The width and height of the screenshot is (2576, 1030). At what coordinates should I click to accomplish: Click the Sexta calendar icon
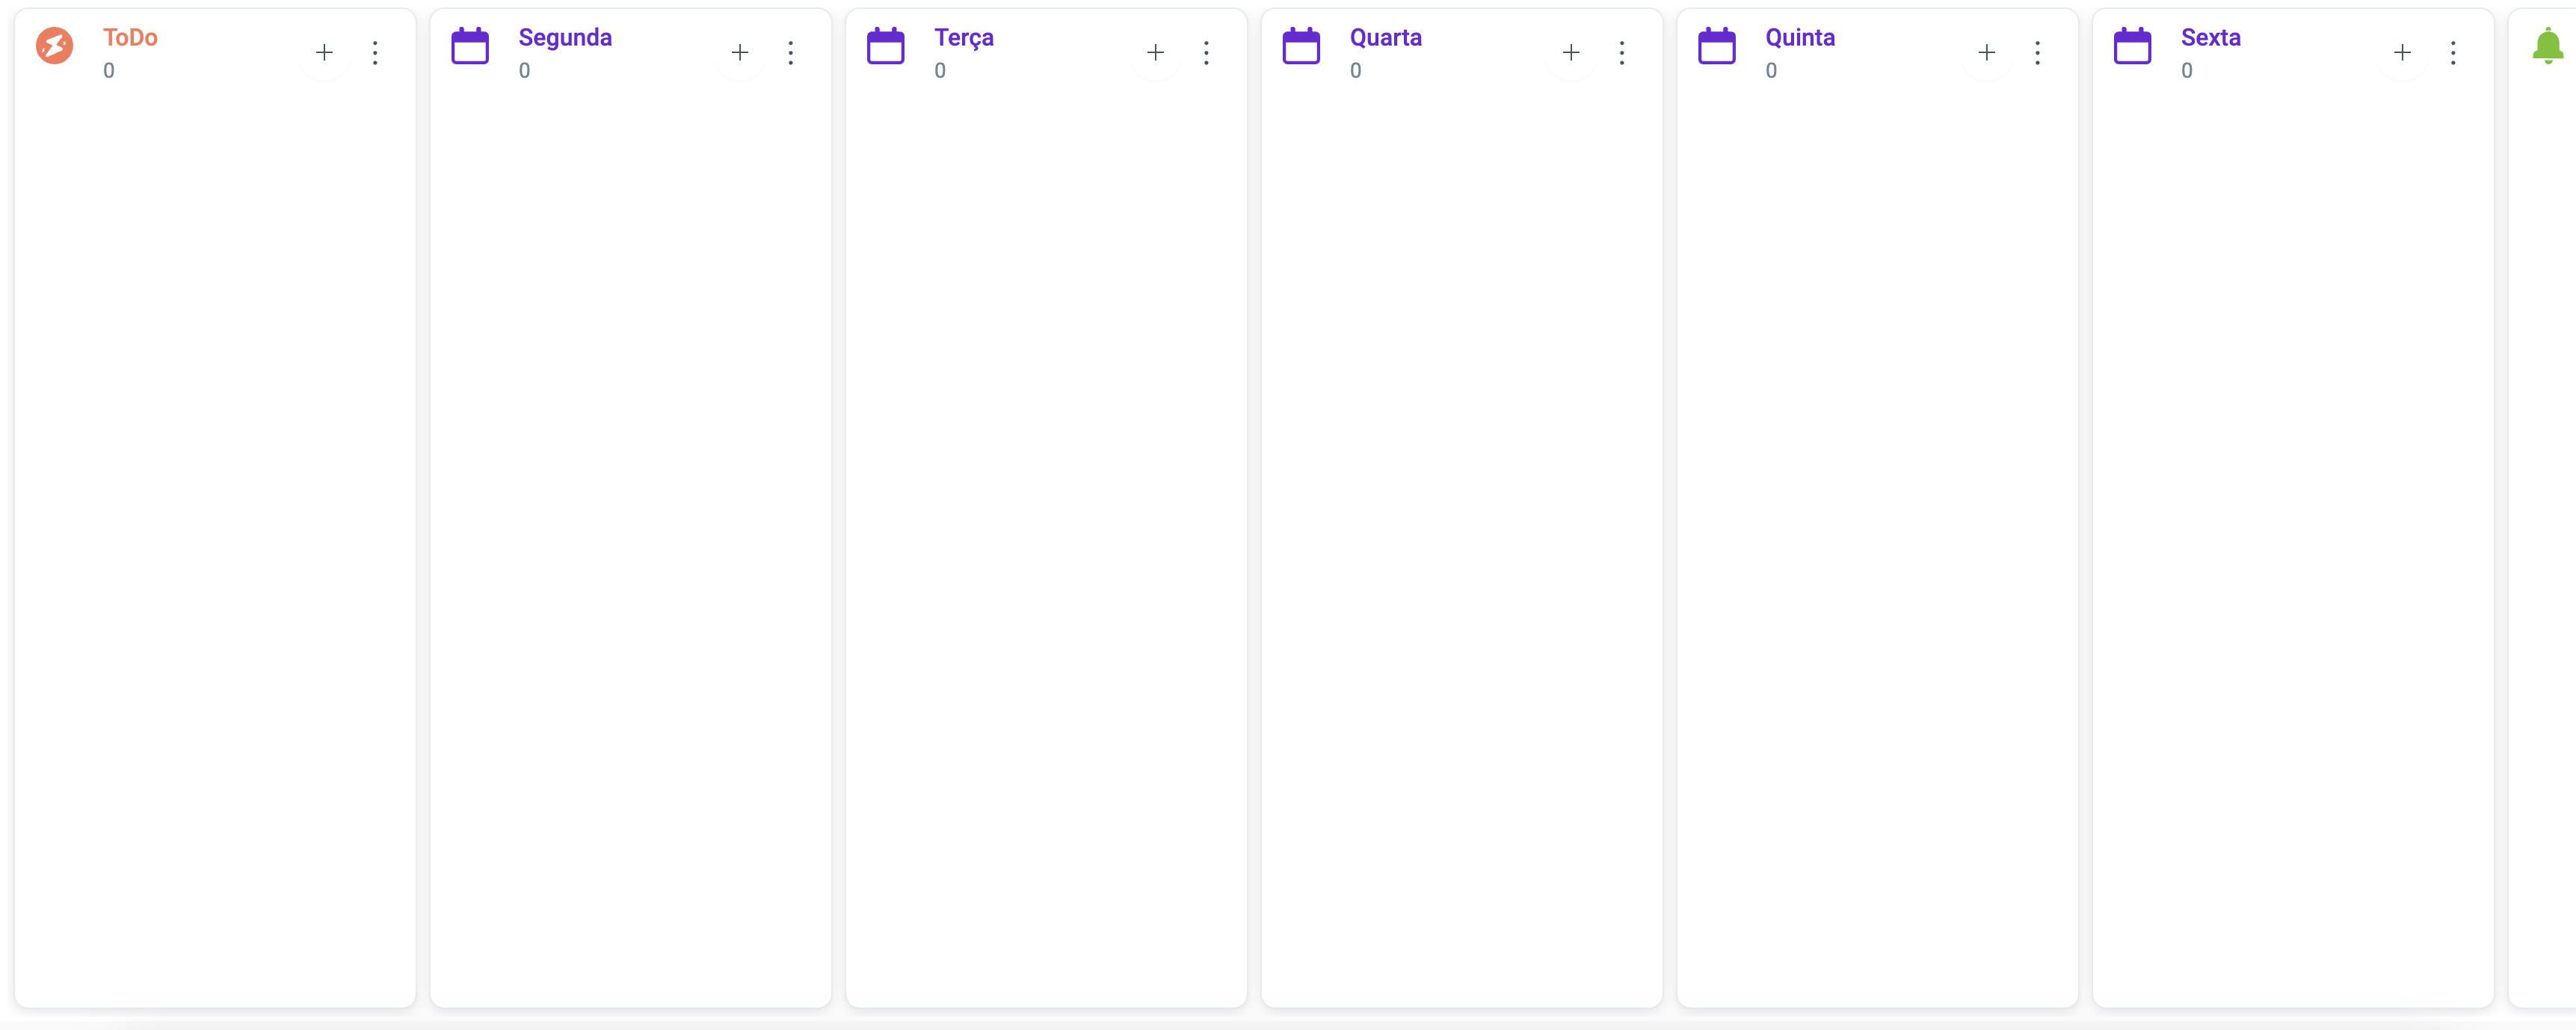(x=2133, y=43)
